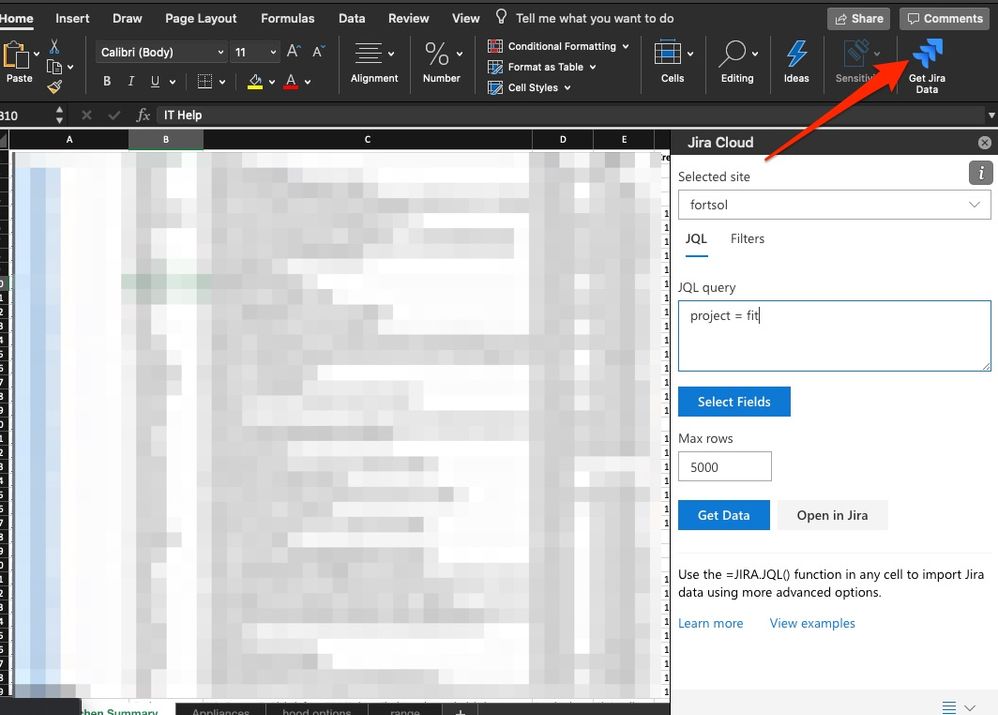
Task: Increase font size with large A icon
Action: [293, 51]
